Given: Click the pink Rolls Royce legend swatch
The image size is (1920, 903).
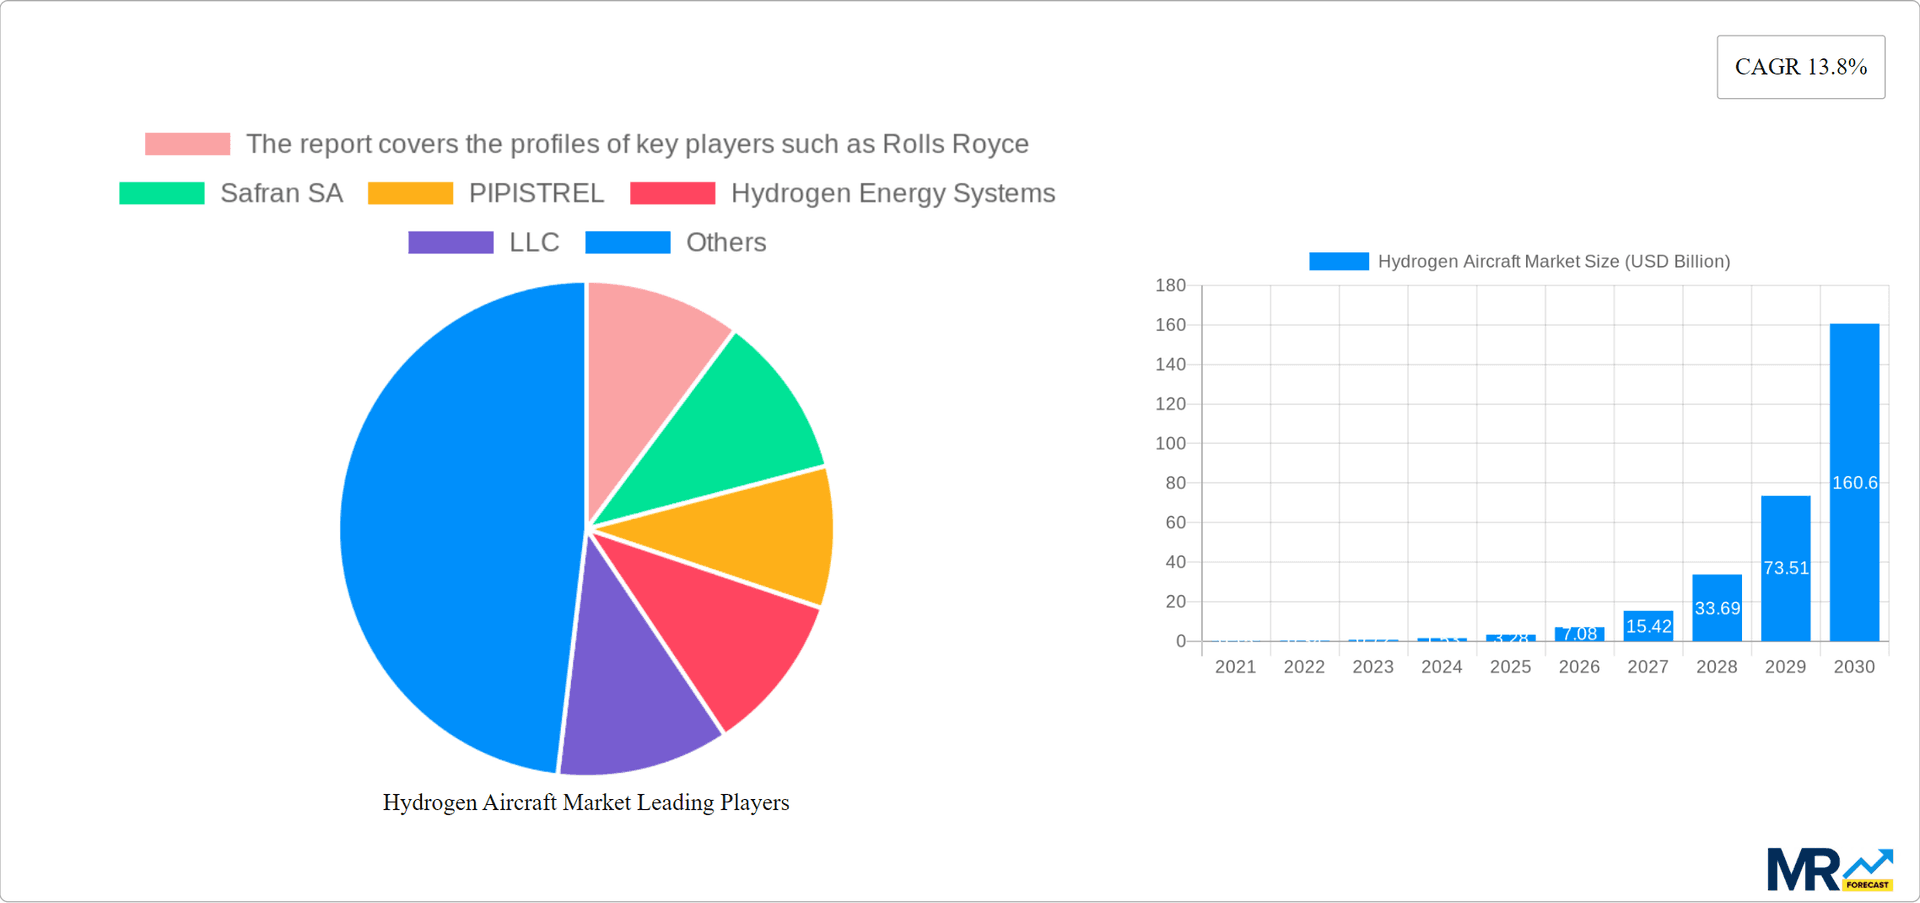Looking at the screenshot, I should (186, 143).
